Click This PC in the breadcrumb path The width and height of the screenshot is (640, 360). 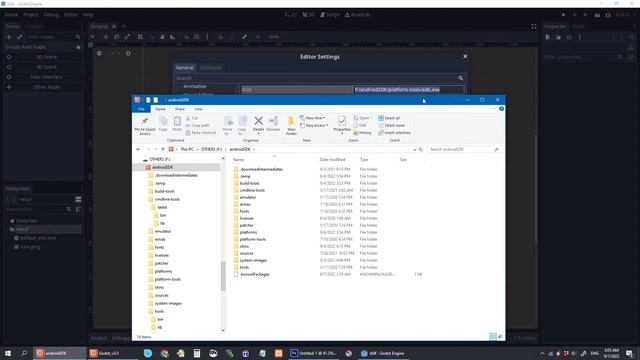coord(187,149)
